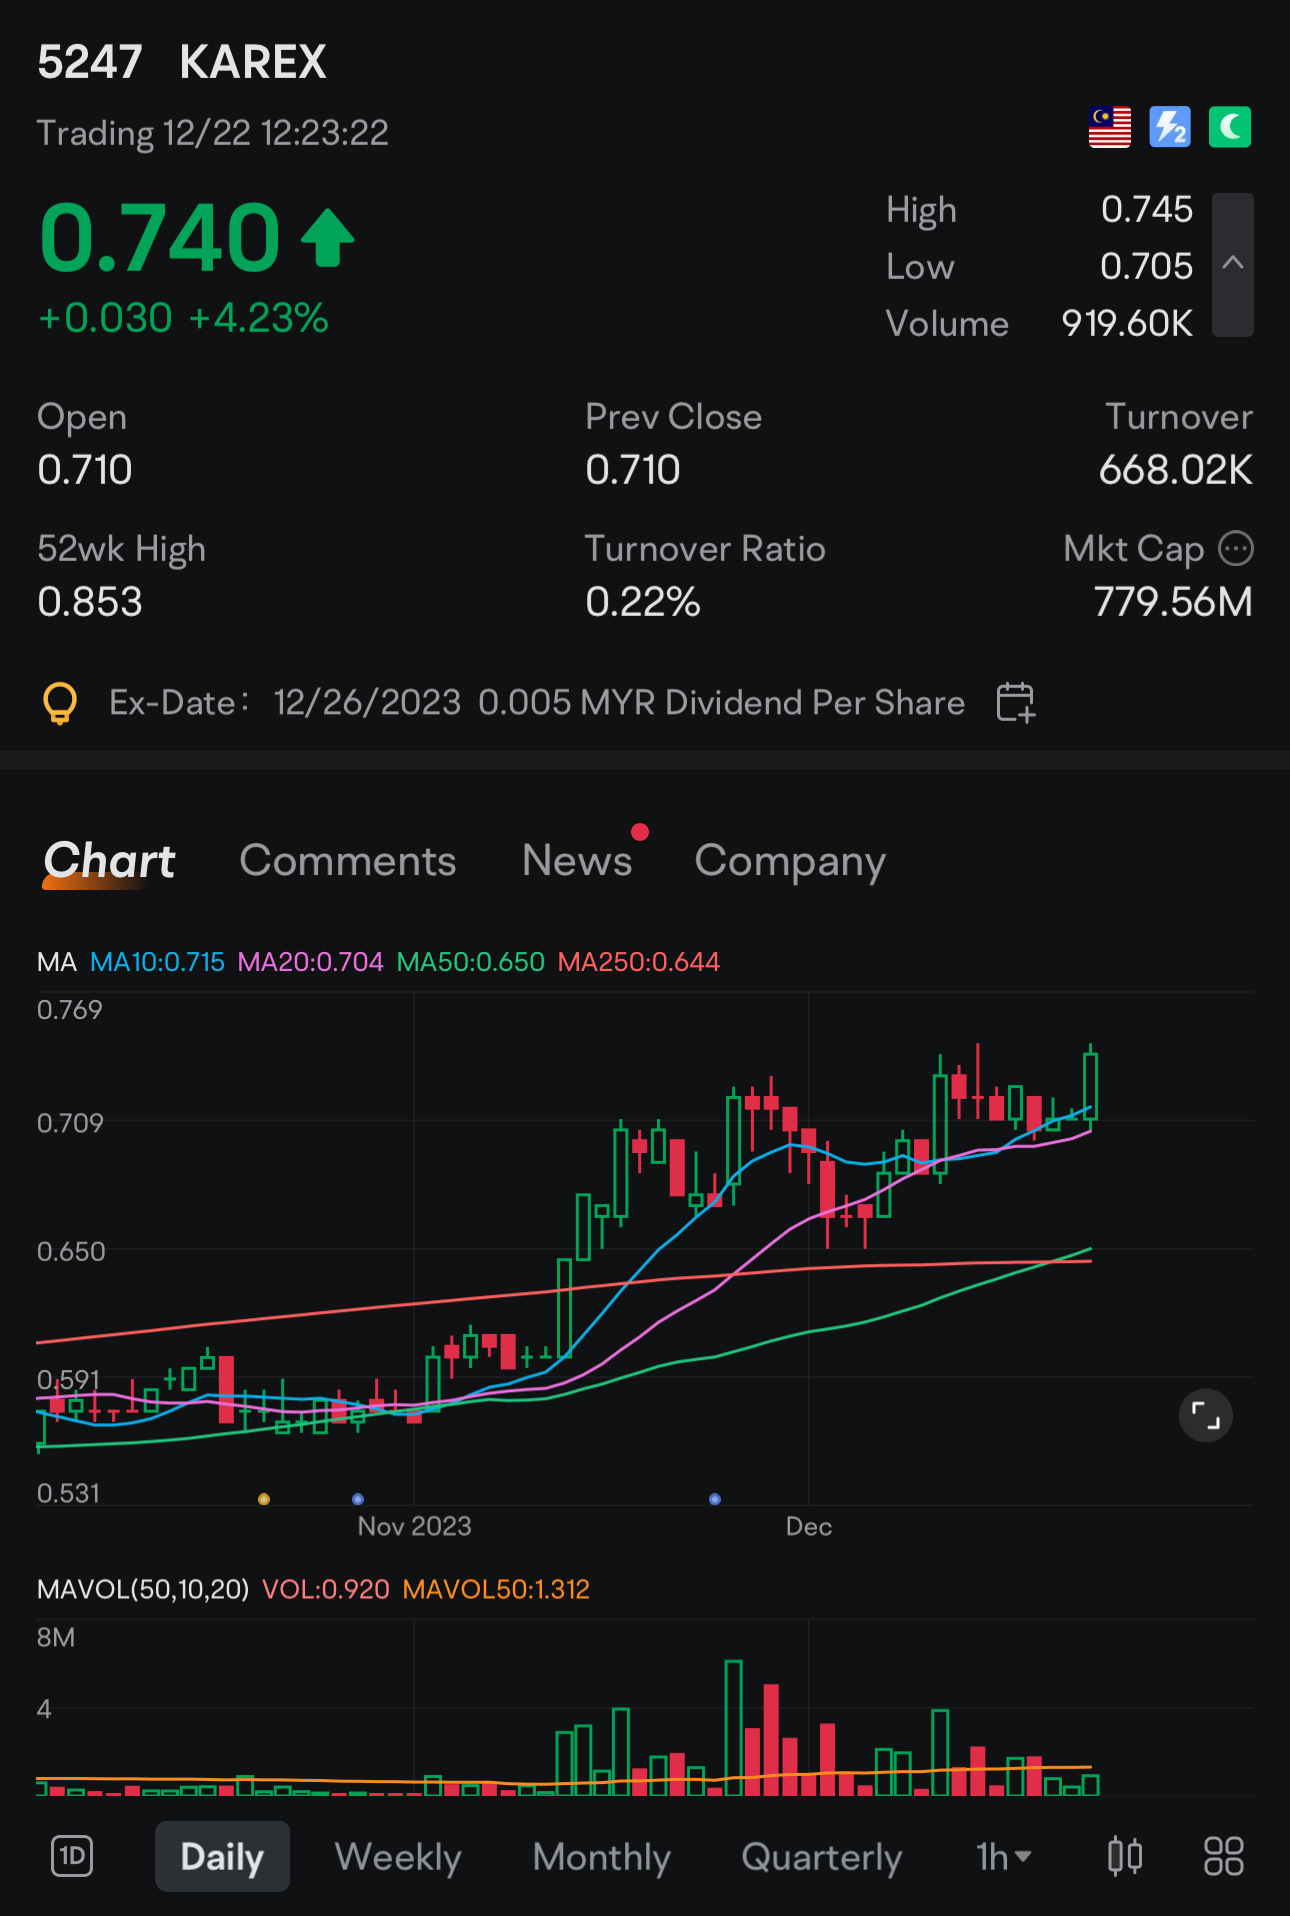Viewport: 1290px width, 1916px height.
Task: Switch to Monthly timeframe
Action: (x=601, y=1857)
